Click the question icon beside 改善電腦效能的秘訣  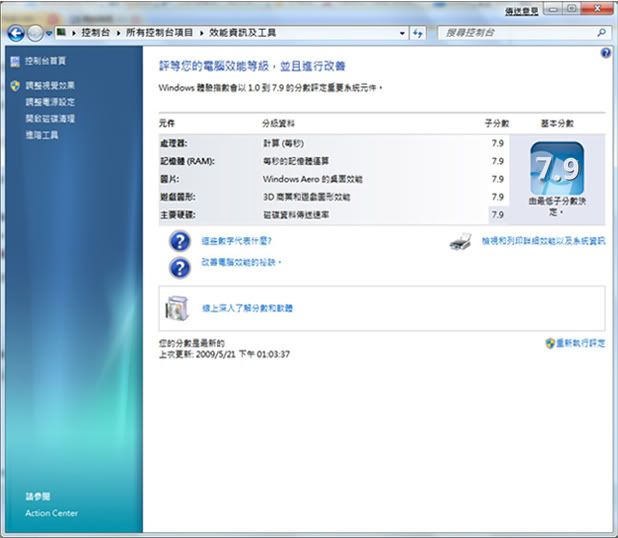(x=180, y=268)
